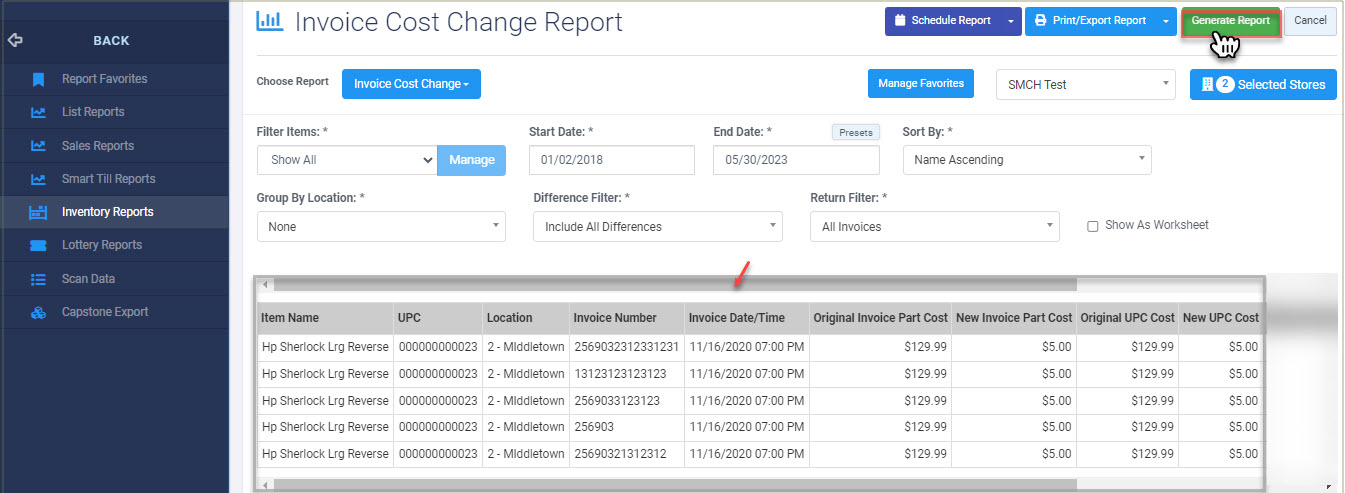Click the top scrollbar's left arrow
This screenshot has width=1345, height=493.
[x=265, y=285]
